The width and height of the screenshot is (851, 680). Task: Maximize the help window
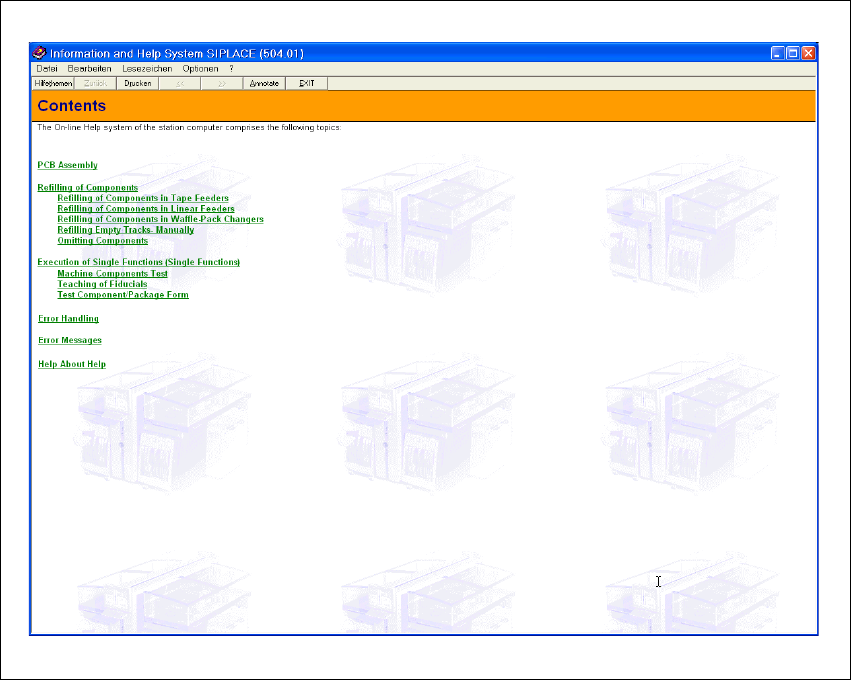click(793, 53)
